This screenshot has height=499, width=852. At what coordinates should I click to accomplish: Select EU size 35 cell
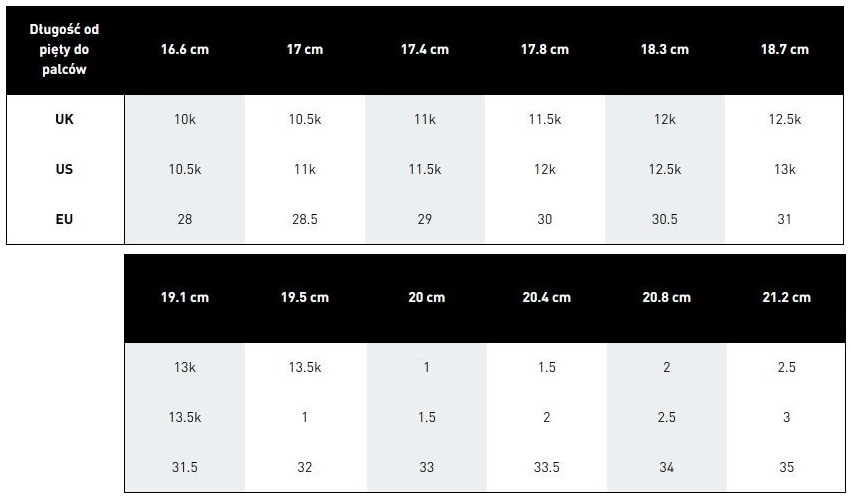coord(786,467)
